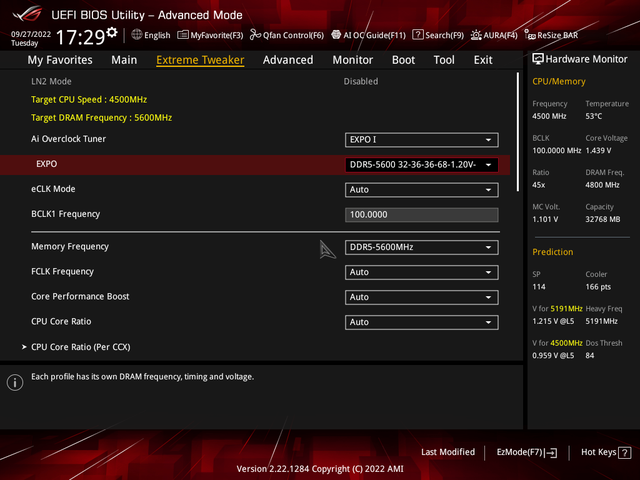Switch to My Favorites tab
This screenshot has height=480, width=640.
point(60,60)
